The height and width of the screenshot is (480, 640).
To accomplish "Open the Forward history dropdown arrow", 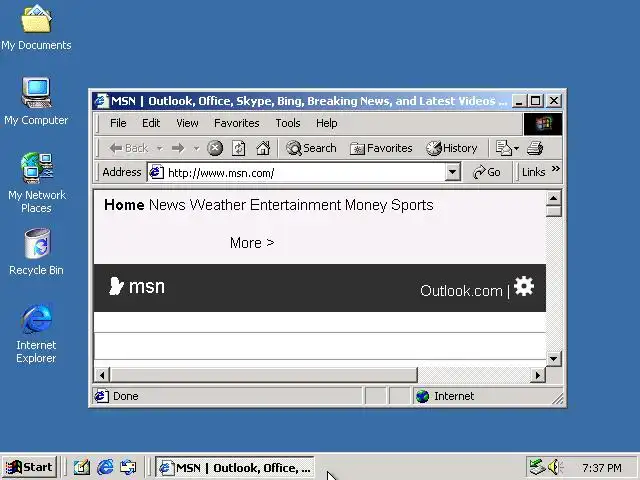I will [x=196, y=148].
